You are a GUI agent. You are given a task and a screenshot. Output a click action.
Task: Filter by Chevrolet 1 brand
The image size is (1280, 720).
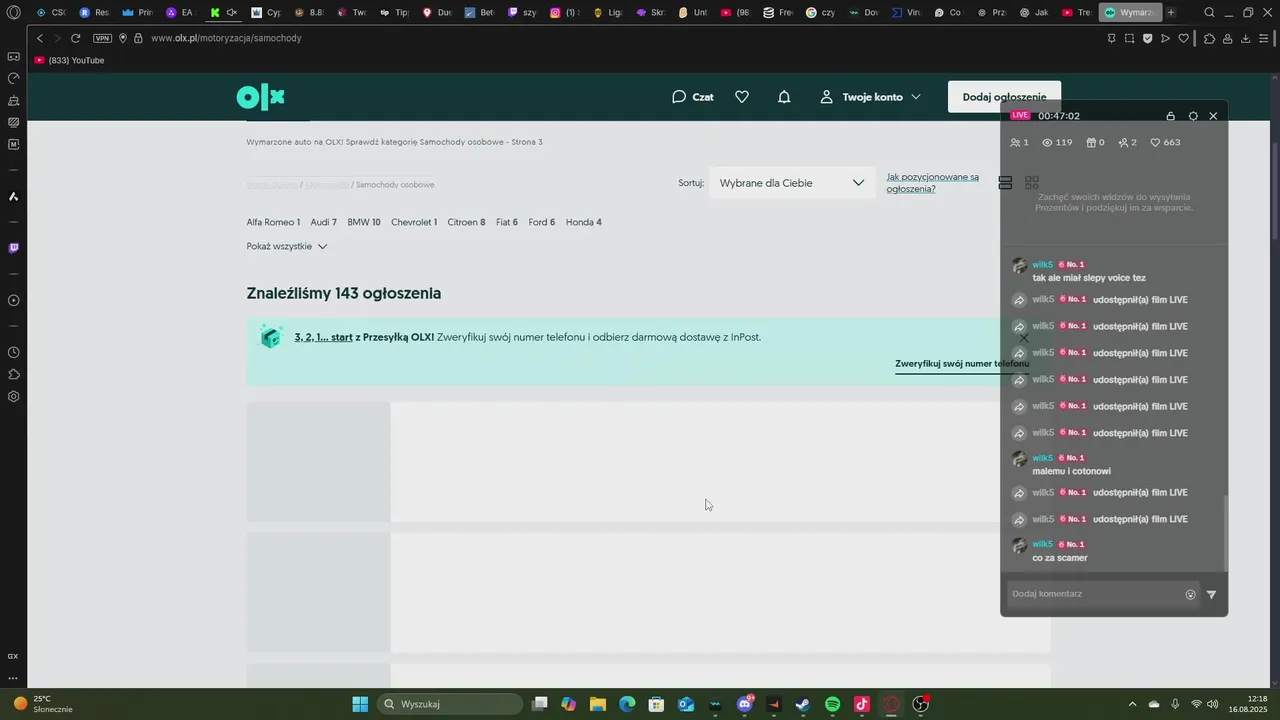coord(414,222)
